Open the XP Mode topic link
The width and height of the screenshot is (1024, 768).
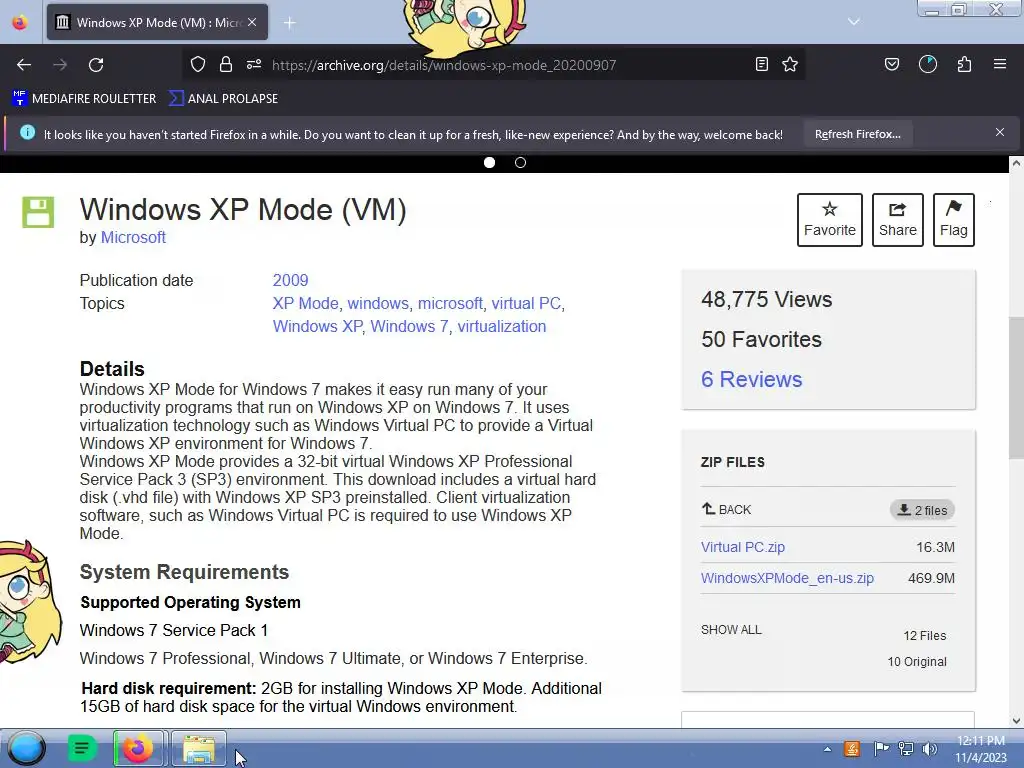pyautogui.click(x=305, y=303)
